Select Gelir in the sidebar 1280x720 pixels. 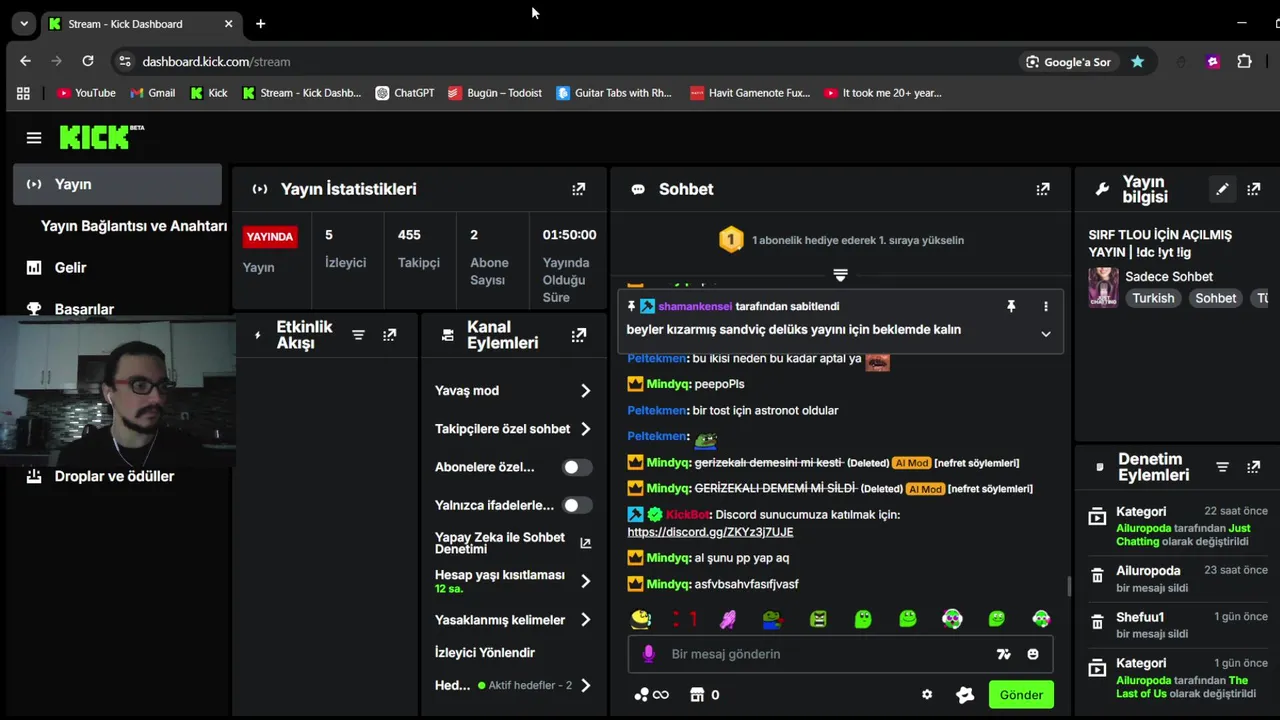pos(70,267)
